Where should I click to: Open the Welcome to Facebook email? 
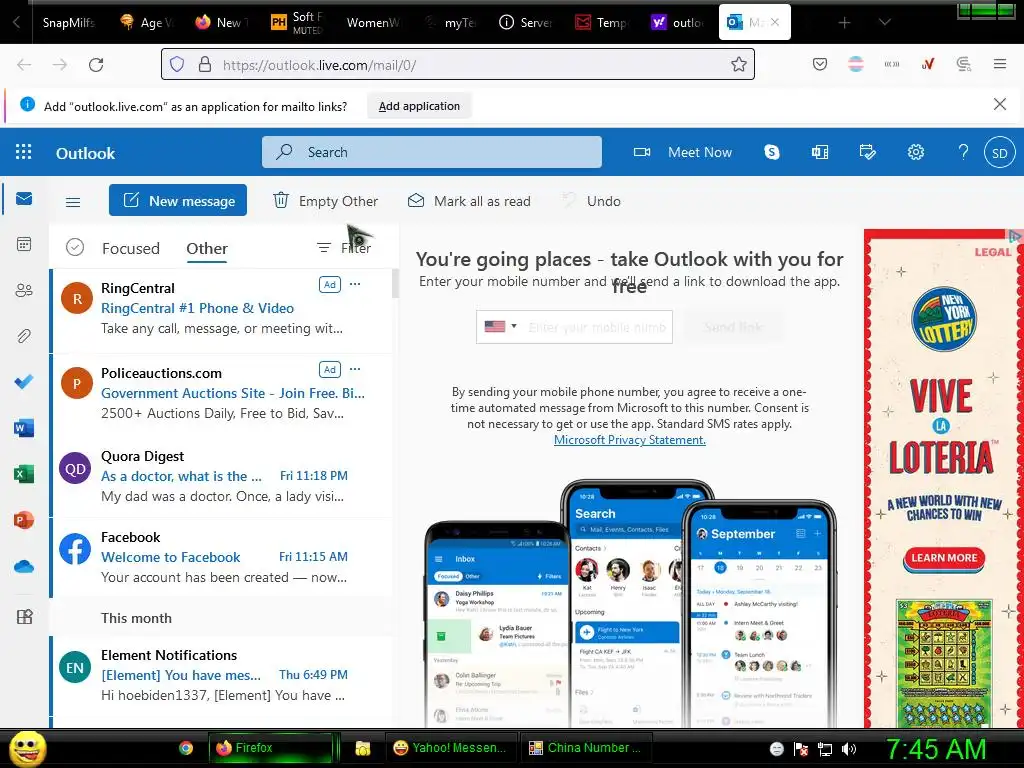point(221,557)
